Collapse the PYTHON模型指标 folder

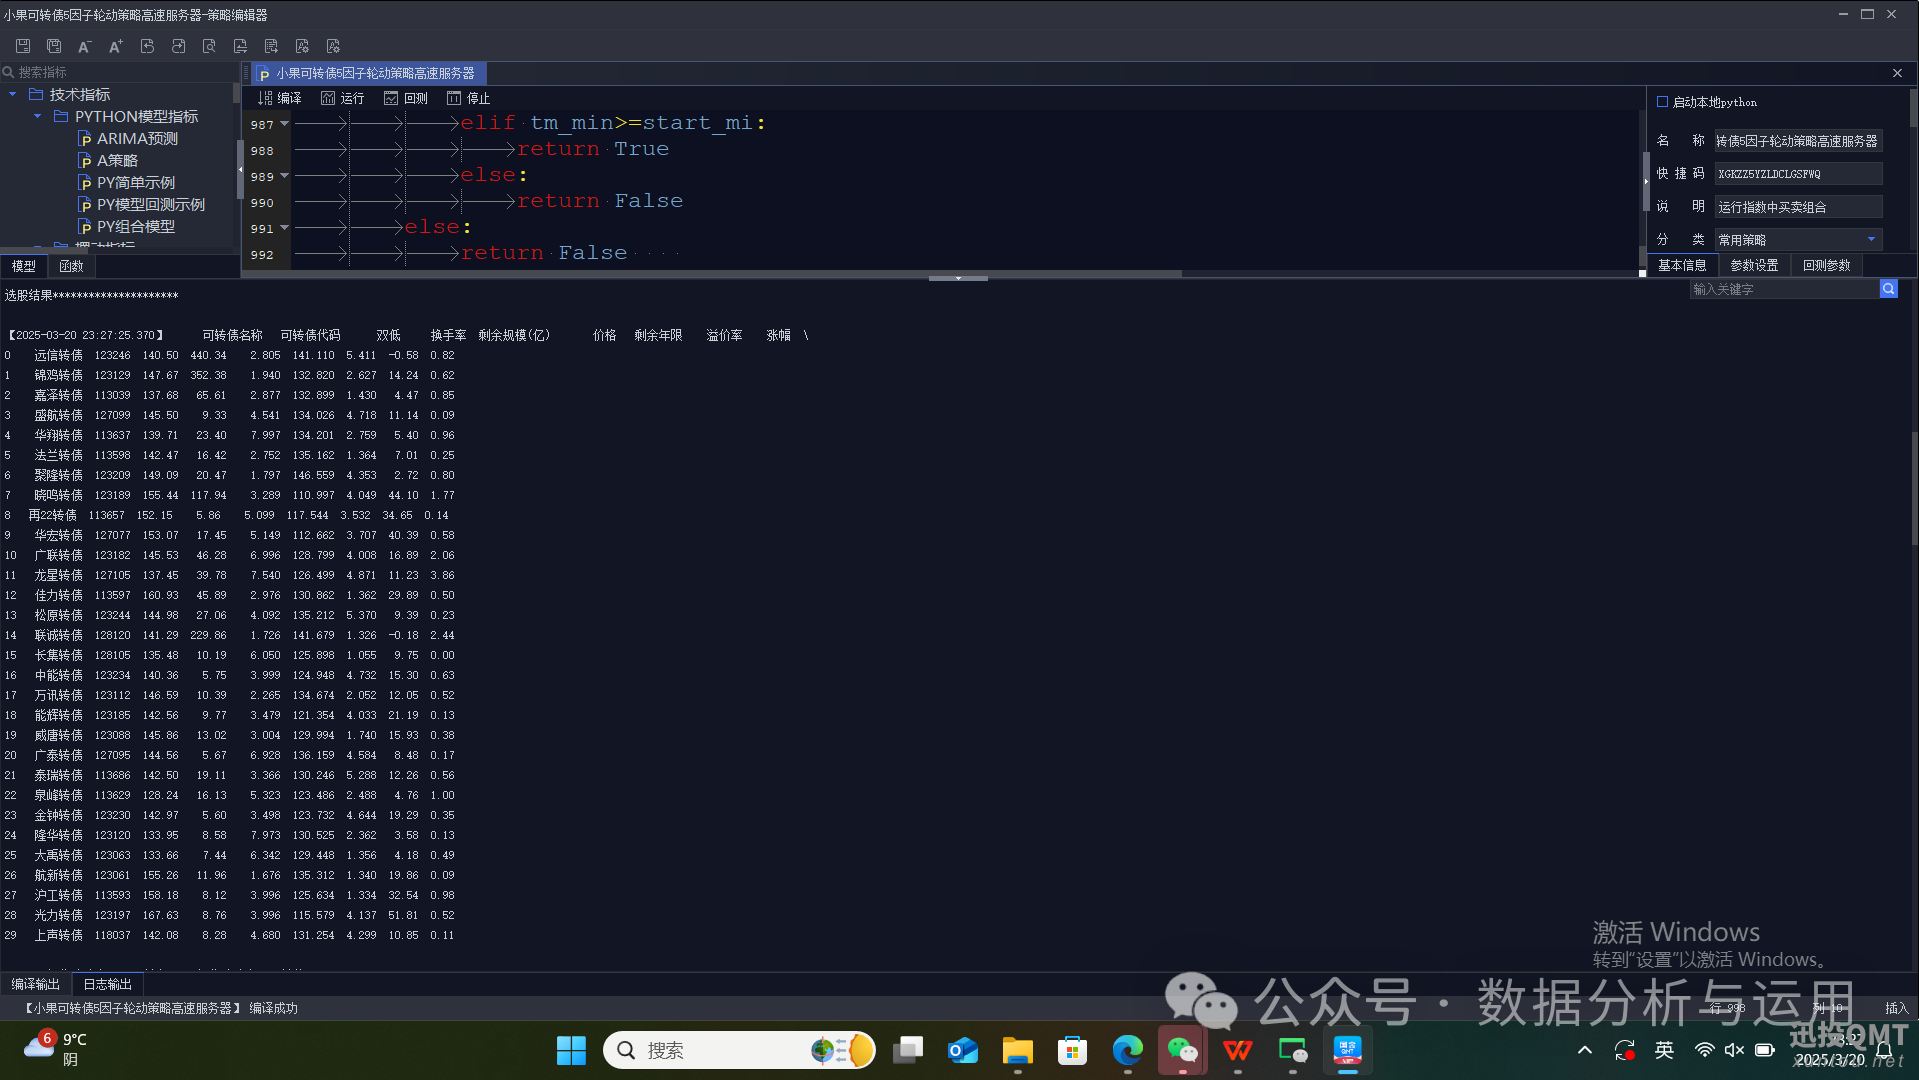click(37, 116)
